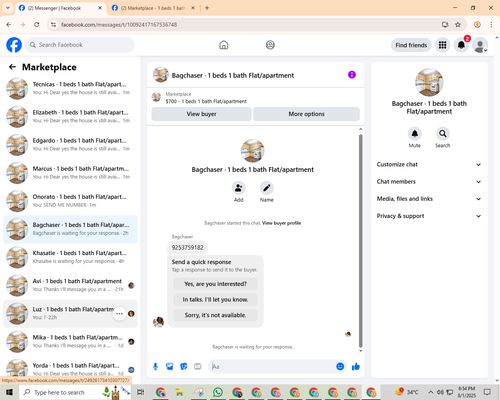Image resolution: width=500 pixels, height=400 pixels.
Task: Reload the browser page
Action: (x=37, y=24)
